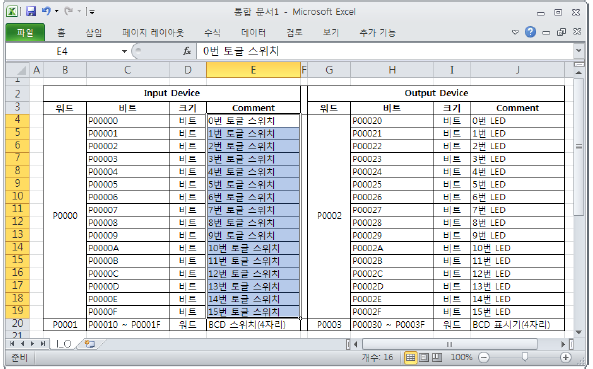Image resolution: width=593 pixels, height=369 pixels.
Task: Switch to the 검토 ribbon tab
Action: (294, 33)
